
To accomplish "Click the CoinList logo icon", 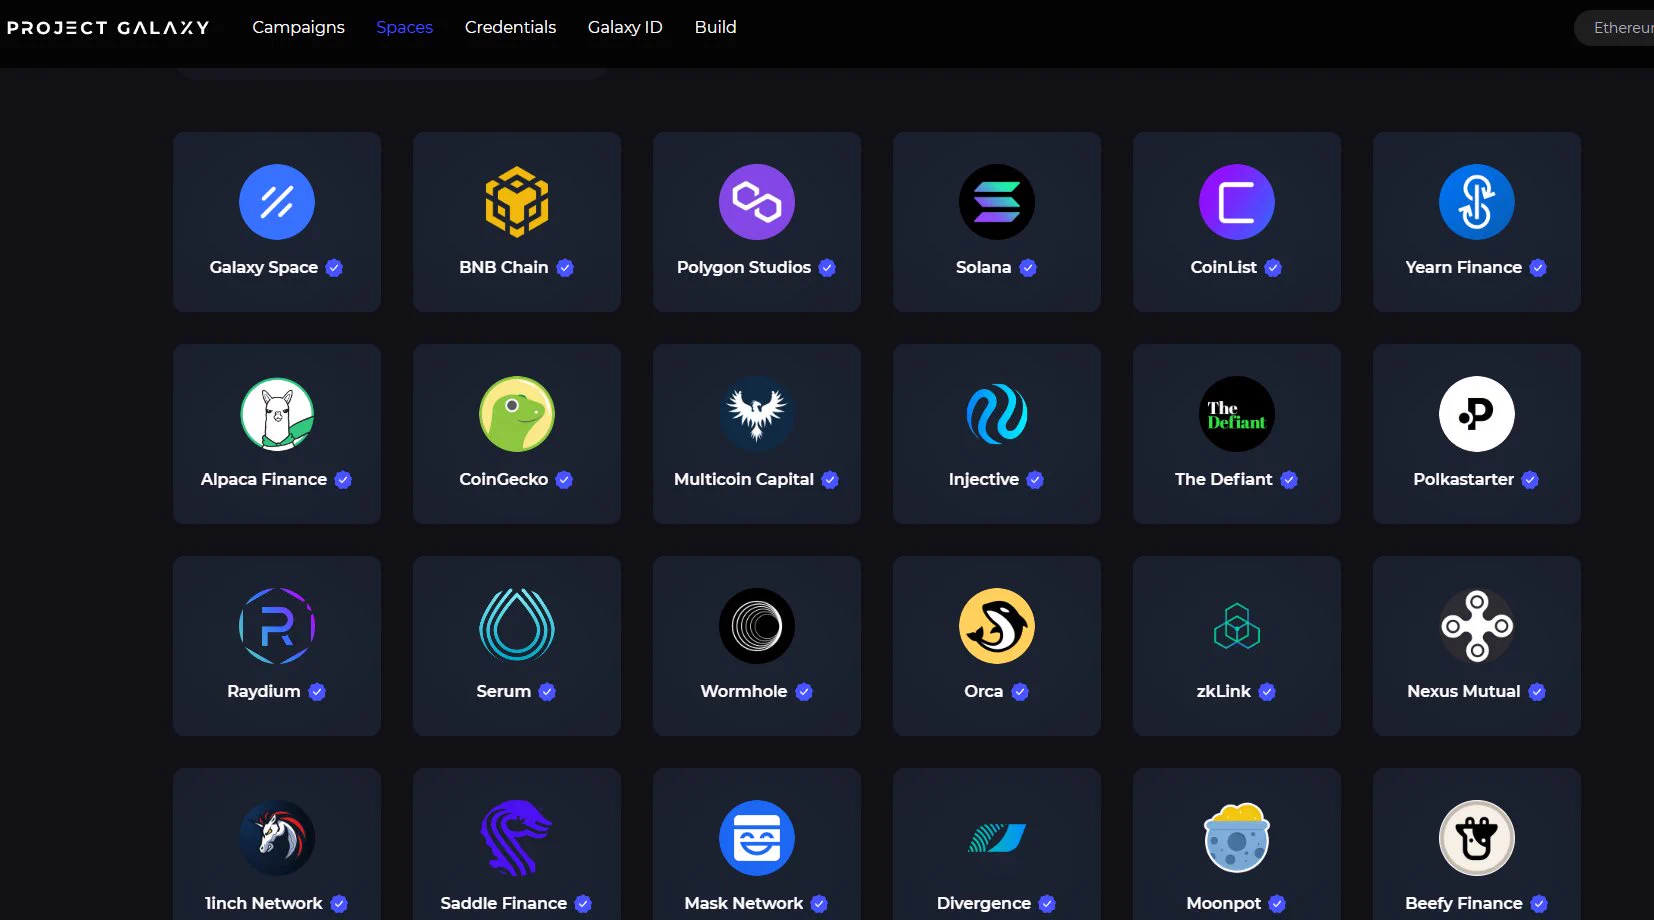I will pyautogui.click(x=1237, y=202).
